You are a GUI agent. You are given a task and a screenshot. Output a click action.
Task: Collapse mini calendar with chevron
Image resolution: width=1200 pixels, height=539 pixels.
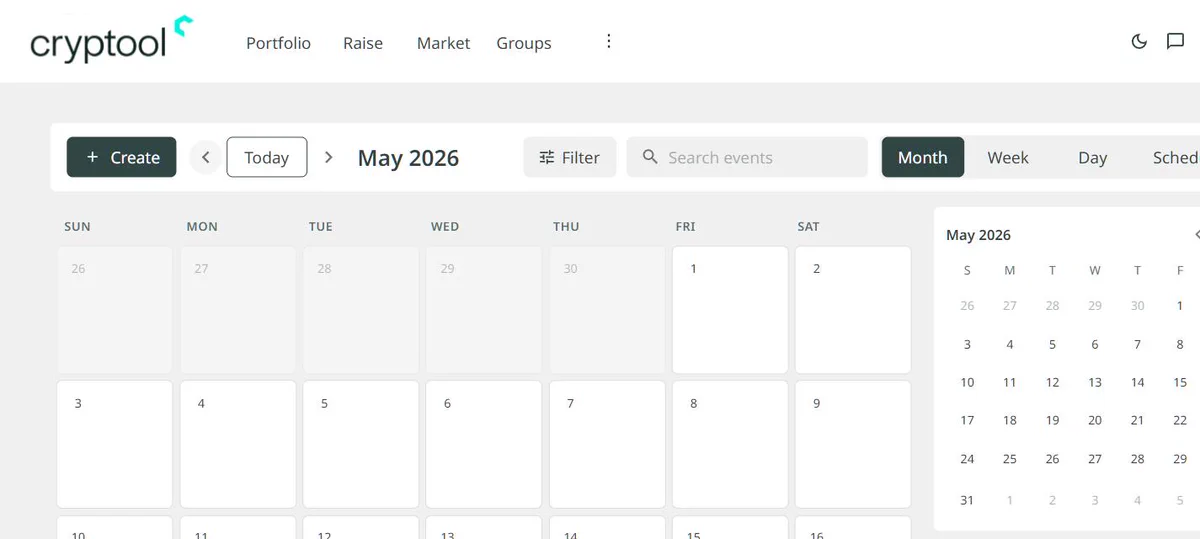point(1197,234)
